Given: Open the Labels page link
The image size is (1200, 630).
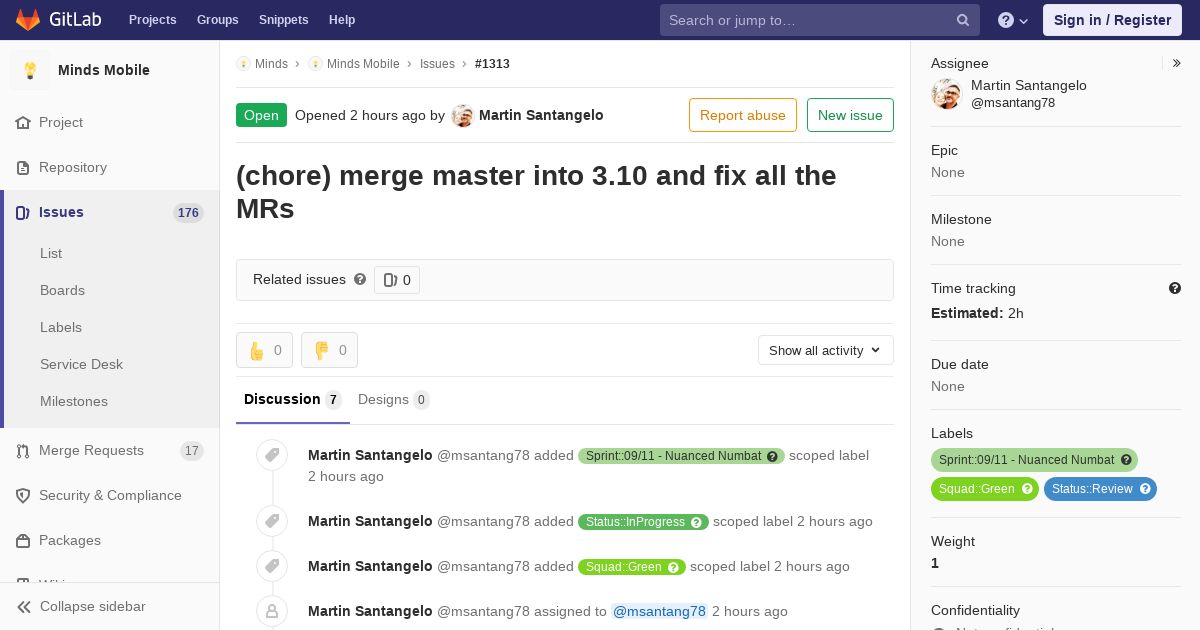Looking at the screenshot, I should point(61,327).
